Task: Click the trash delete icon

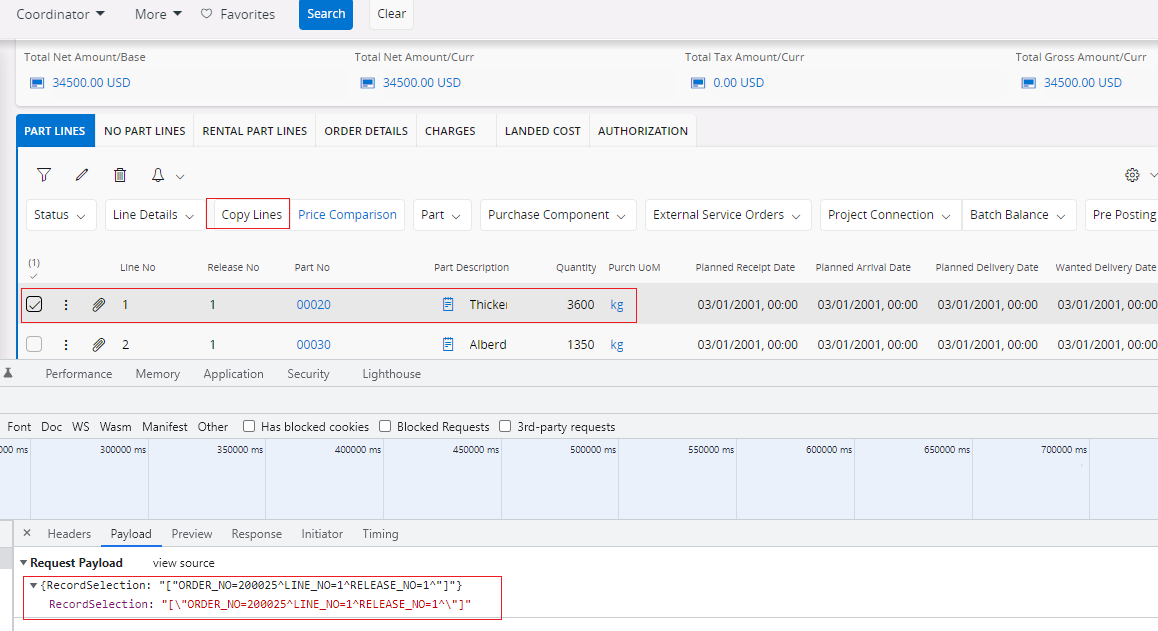Action: point(120,175)
